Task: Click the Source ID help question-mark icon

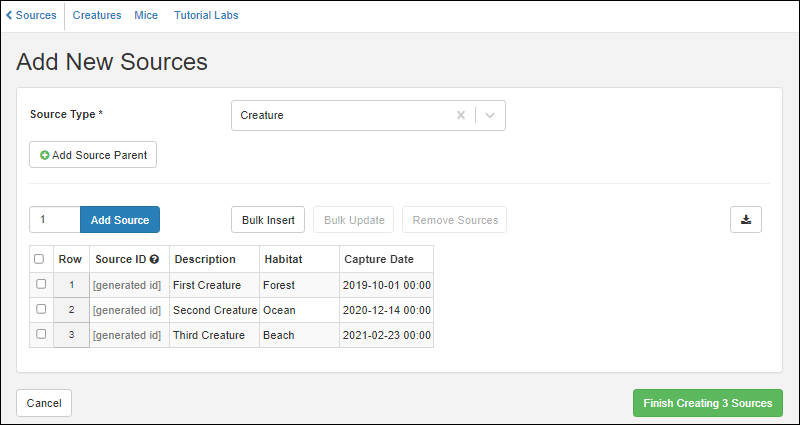Action: [155, 259]
